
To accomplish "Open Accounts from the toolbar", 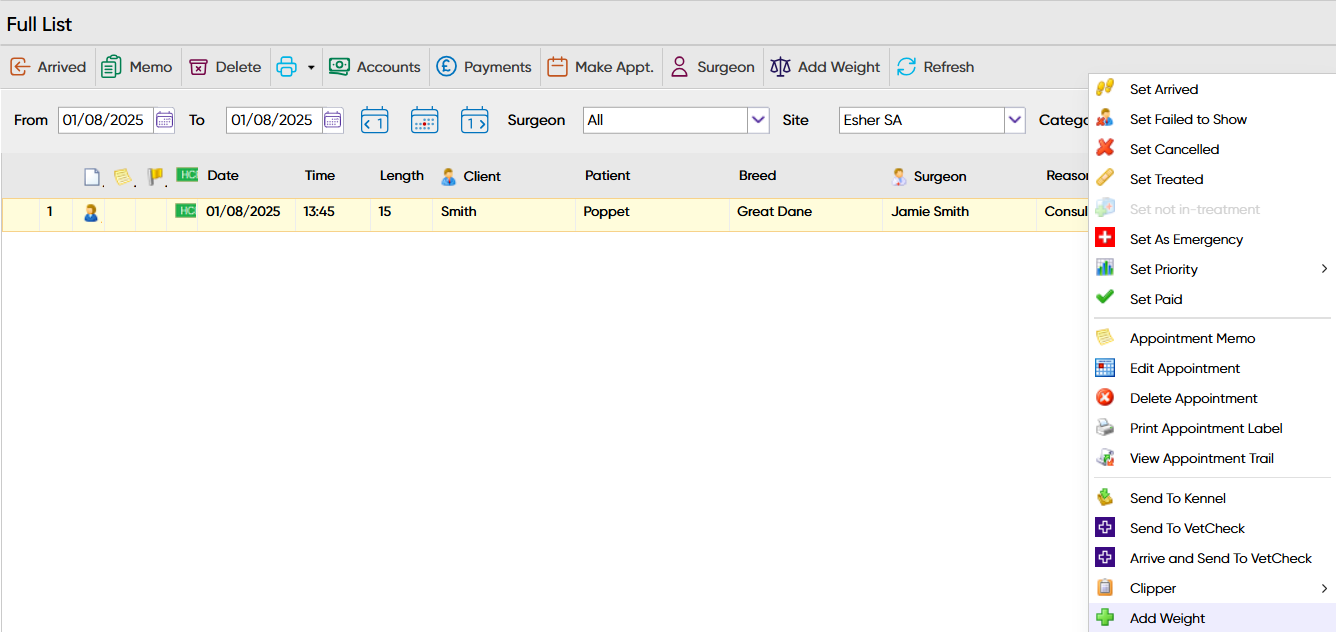I will [x=375, y=67].
